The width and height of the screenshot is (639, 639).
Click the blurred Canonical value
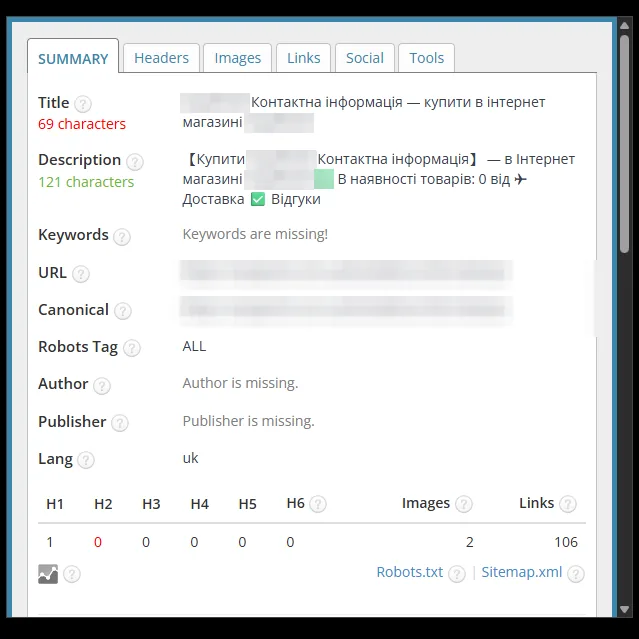[346, 311]
